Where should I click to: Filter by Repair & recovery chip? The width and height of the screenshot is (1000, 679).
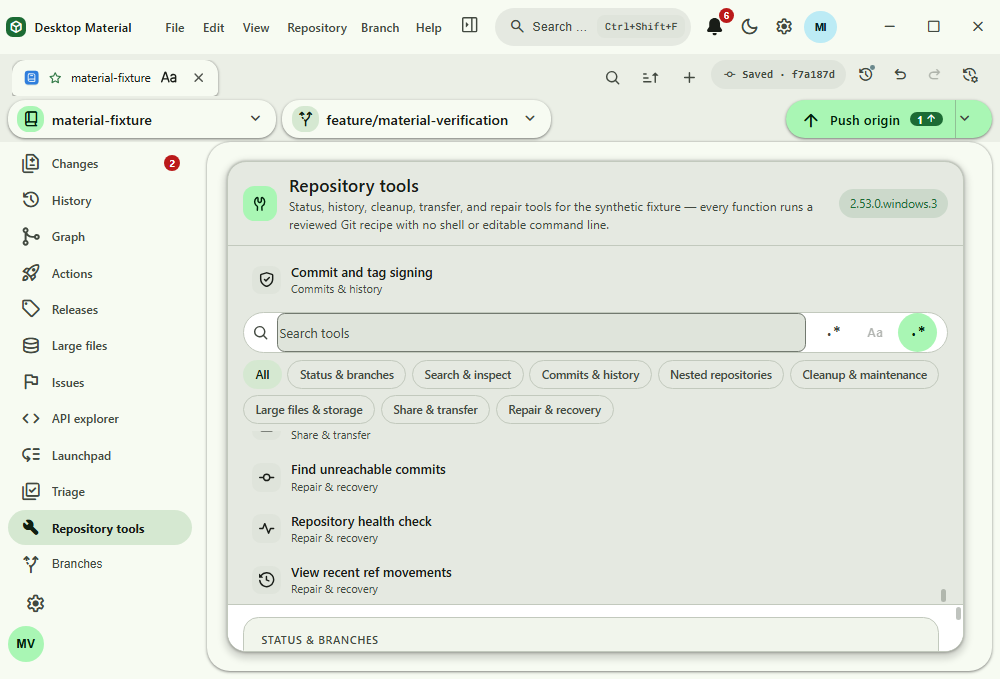click(555, 410)
